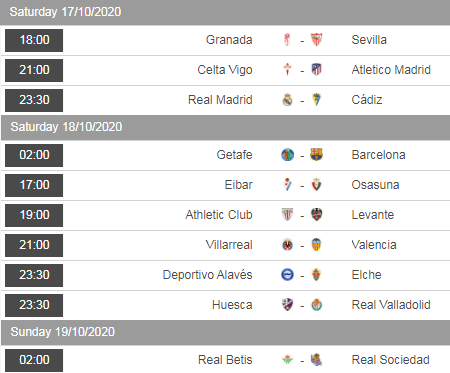Click the Granada club crest icon

pyautogui.click(x=287, y=40)
